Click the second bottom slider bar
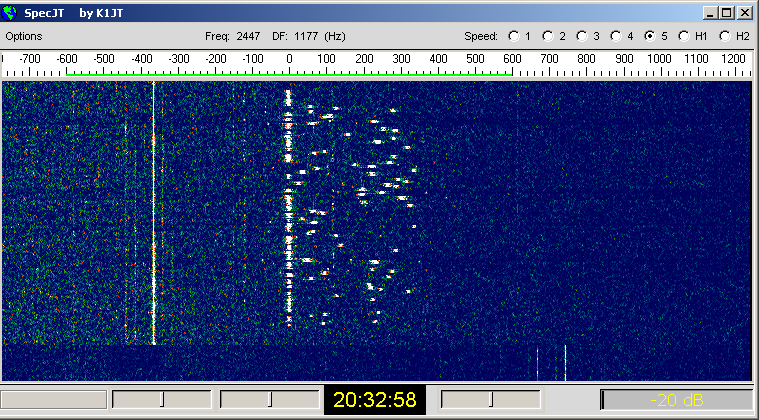This screenshot has width=759, height=420. point(162,400)
